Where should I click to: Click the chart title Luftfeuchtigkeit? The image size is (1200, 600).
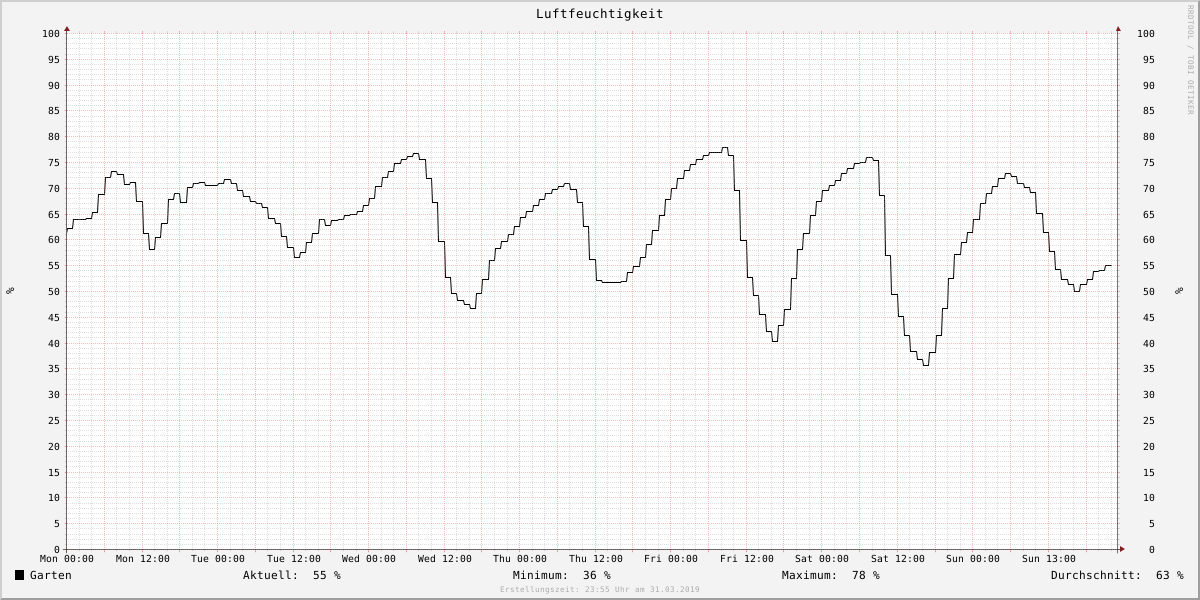pos(599,14)
